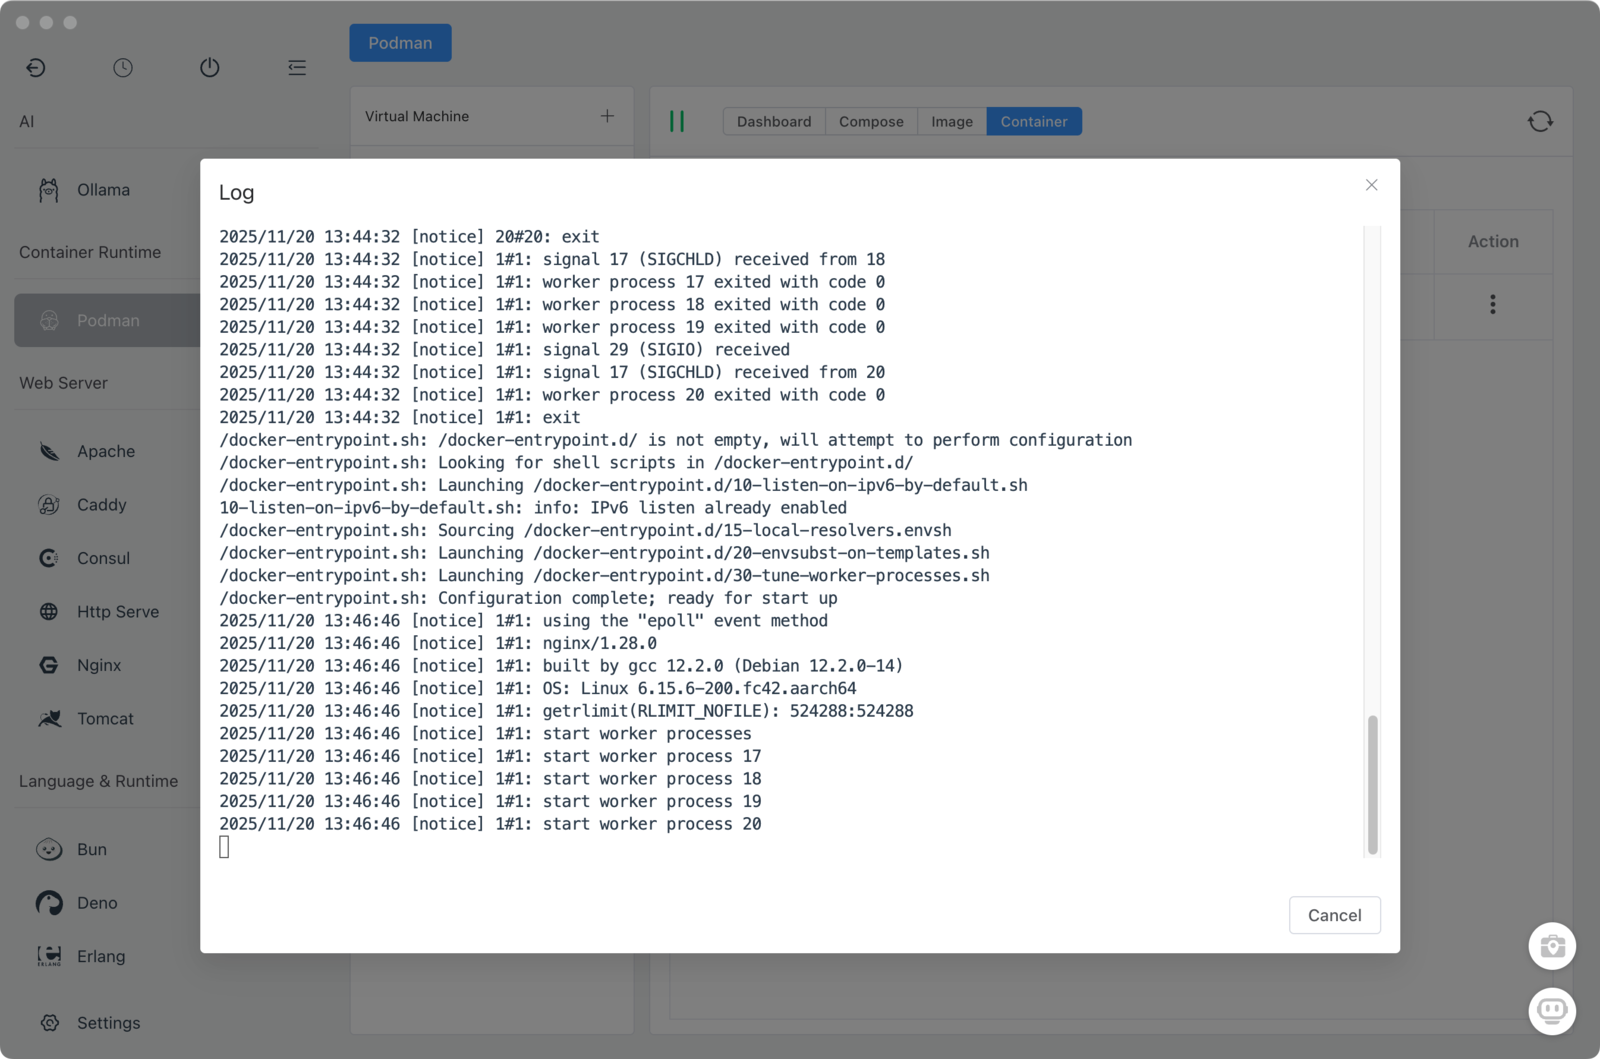Image resolution: width=1600 pixels, height=1059 pixels.
Task: Click the back arrow icon in toolbar
Action: tap(36, 67)
